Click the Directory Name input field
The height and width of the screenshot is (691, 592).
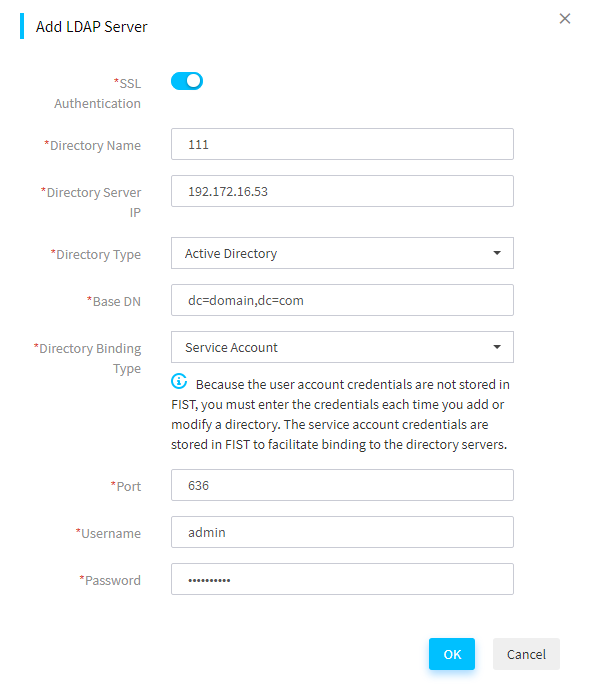click(x=342, y=144)
